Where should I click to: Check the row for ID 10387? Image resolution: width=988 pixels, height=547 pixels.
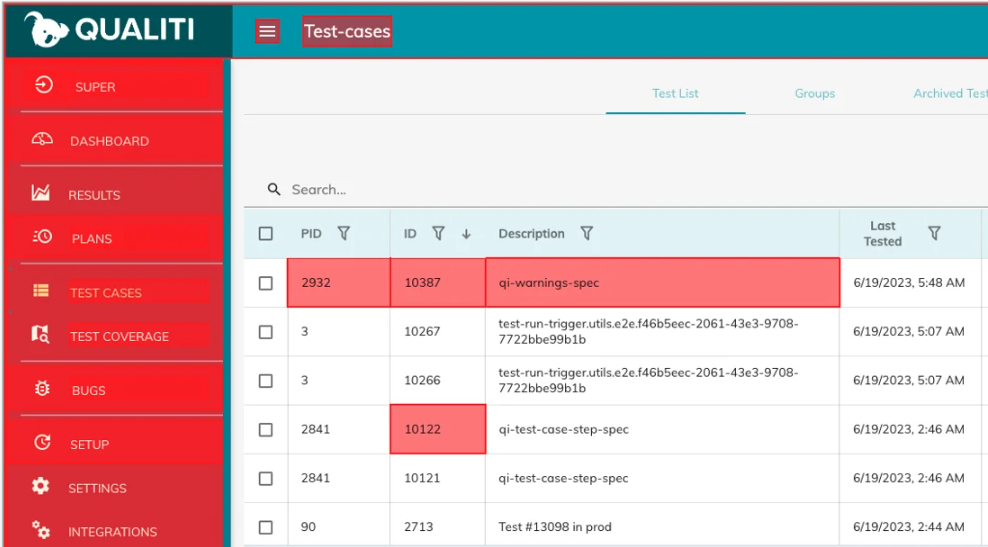[x=266, y=283]
